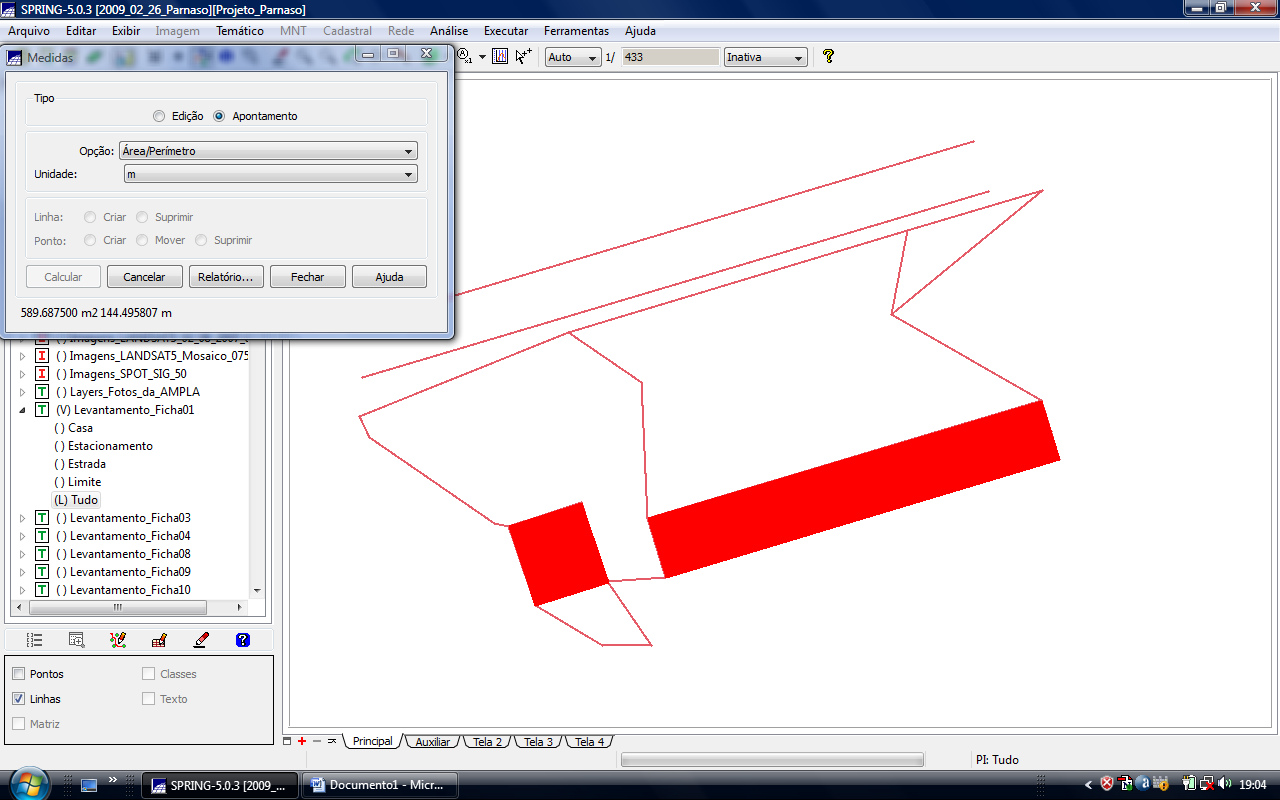Open the vector line editing icon
Viewport: 1280px width, 800px height.
(x=118, y=640)
